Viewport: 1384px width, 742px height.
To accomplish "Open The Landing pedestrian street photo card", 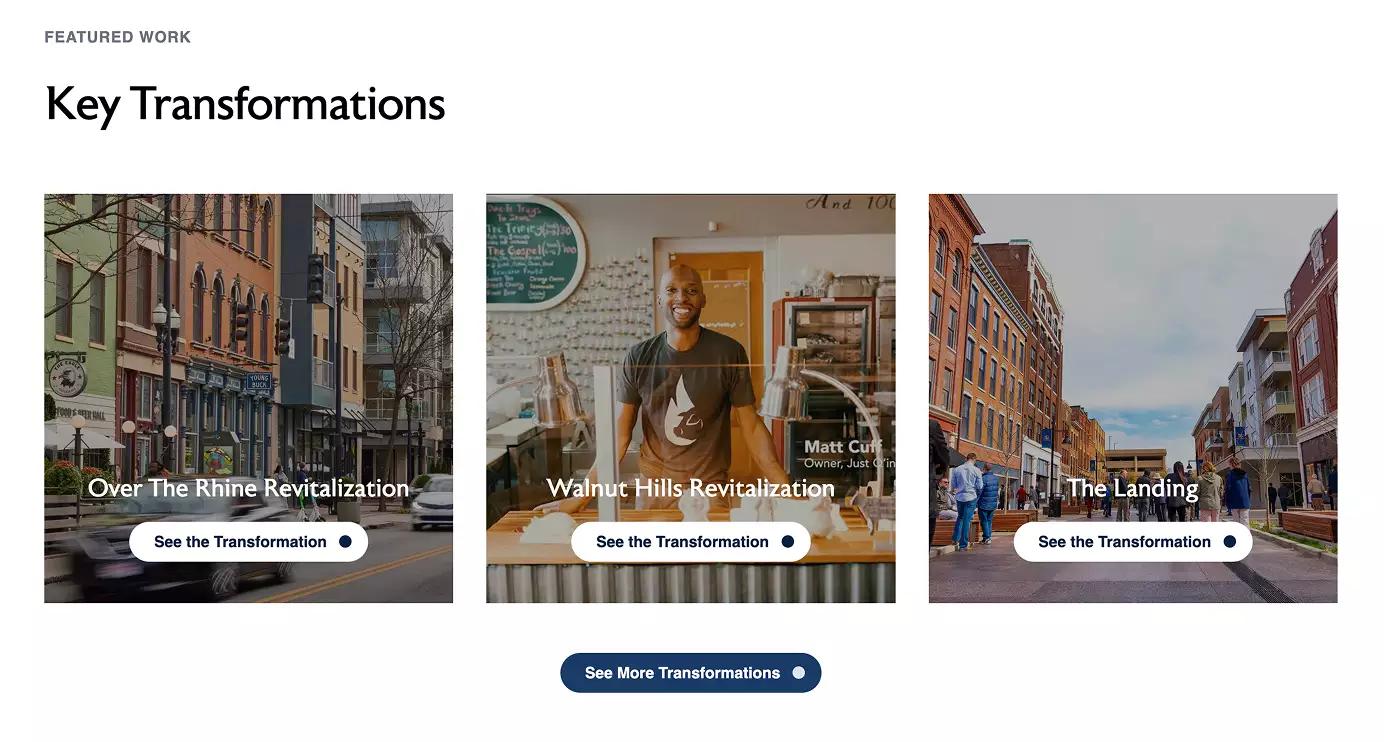I will (x=1133, y=398).
